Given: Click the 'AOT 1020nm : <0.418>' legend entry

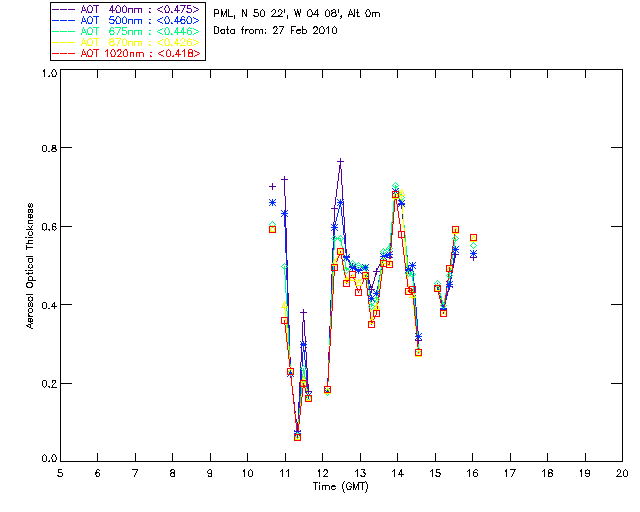Looking at the screenshot, I should point(127,53).
